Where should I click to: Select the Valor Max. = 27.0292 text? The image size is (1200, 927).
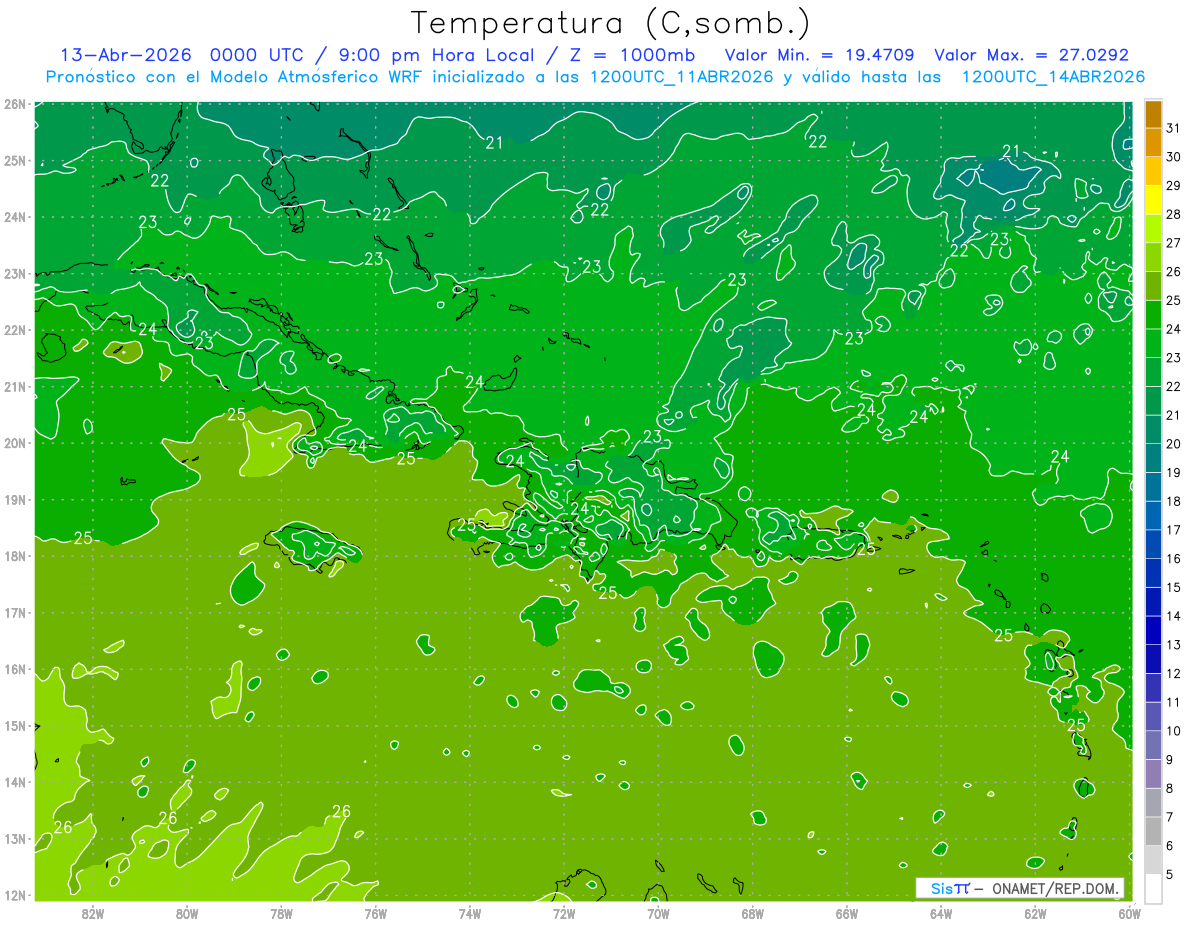[1031, 55]
